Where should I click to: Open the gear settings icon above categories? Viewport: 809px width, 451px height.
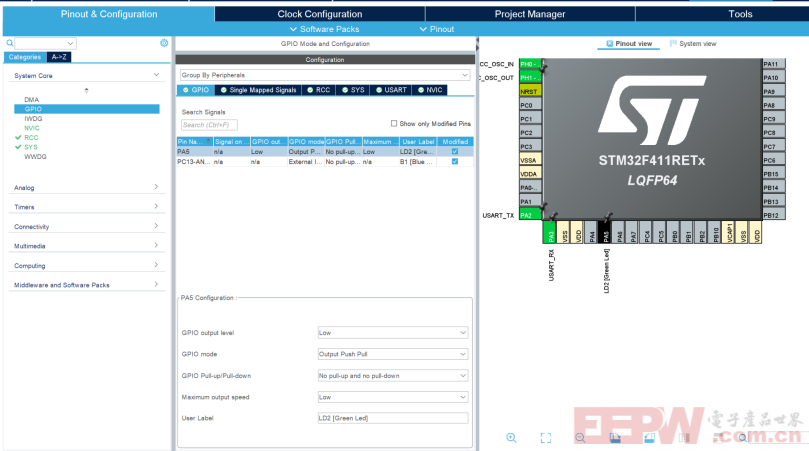pyautogui.click(x=164, y=43)
